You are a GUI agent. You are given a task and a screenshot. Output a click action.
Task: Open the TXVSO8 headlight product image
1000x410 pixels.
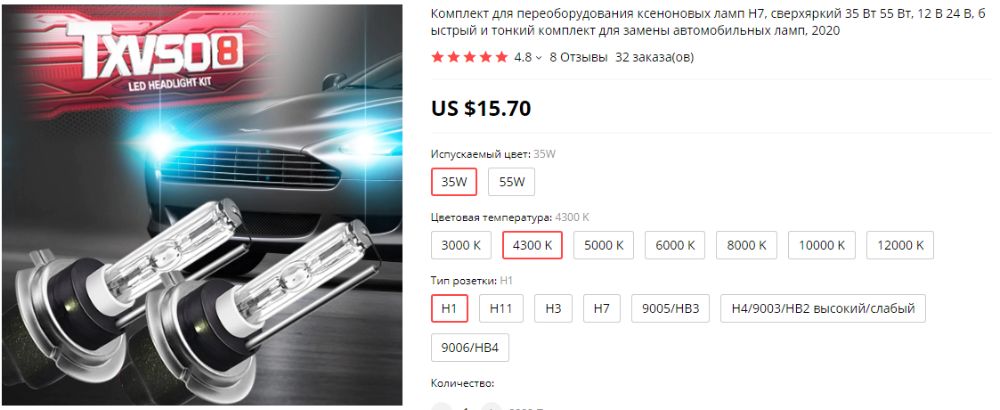point(202,205)
